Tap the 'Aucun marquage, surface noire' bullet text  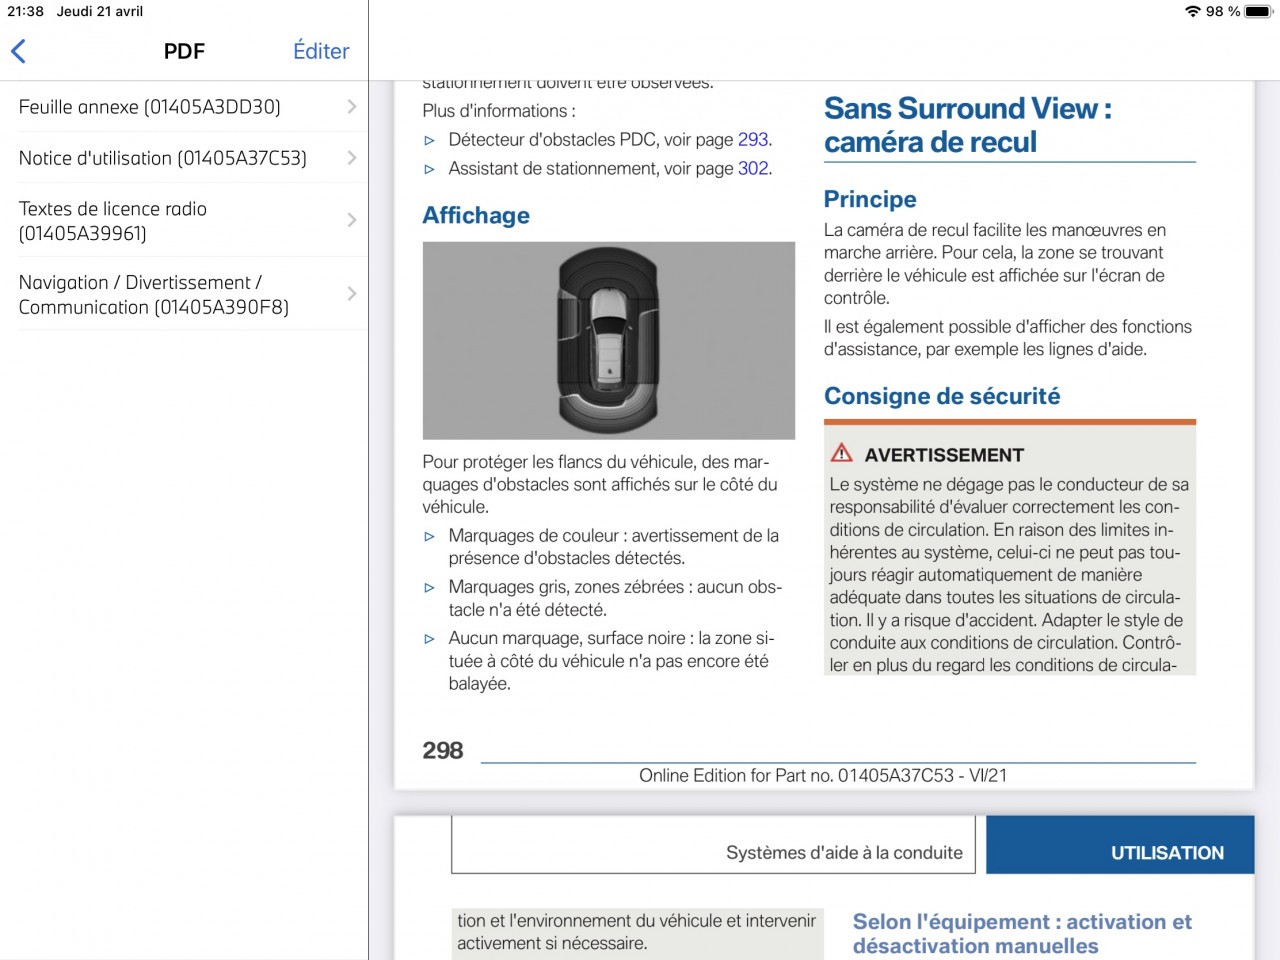pyautogui.click(x=611, y=661)
